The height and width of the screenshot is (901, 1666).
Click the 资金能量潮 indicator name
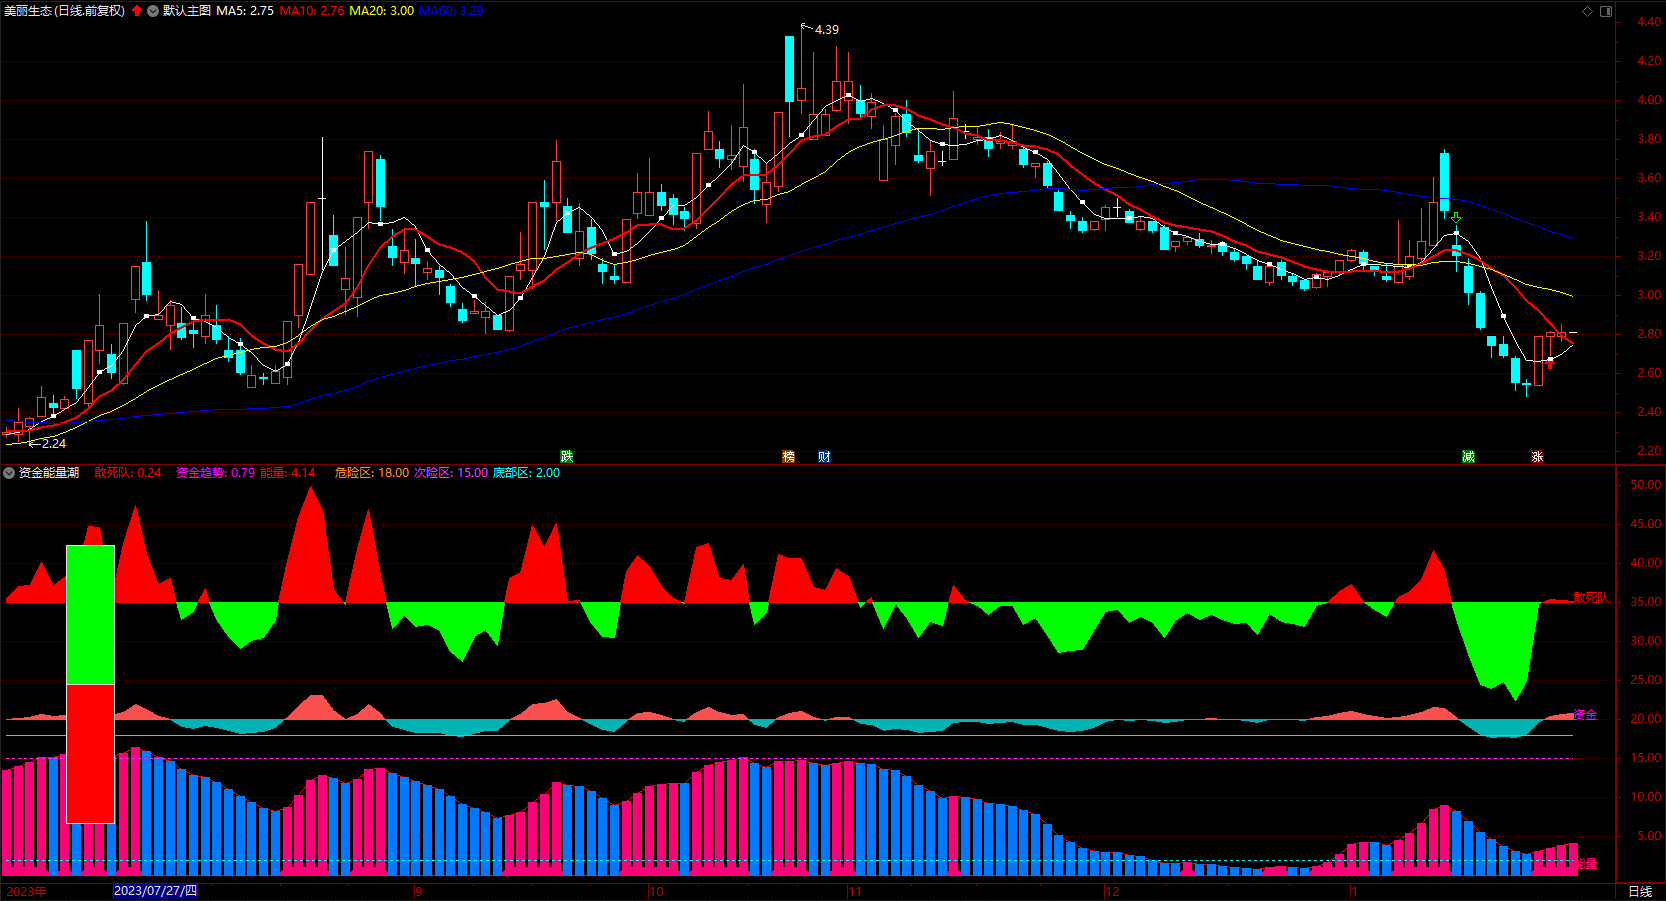(x=49, y=473)
